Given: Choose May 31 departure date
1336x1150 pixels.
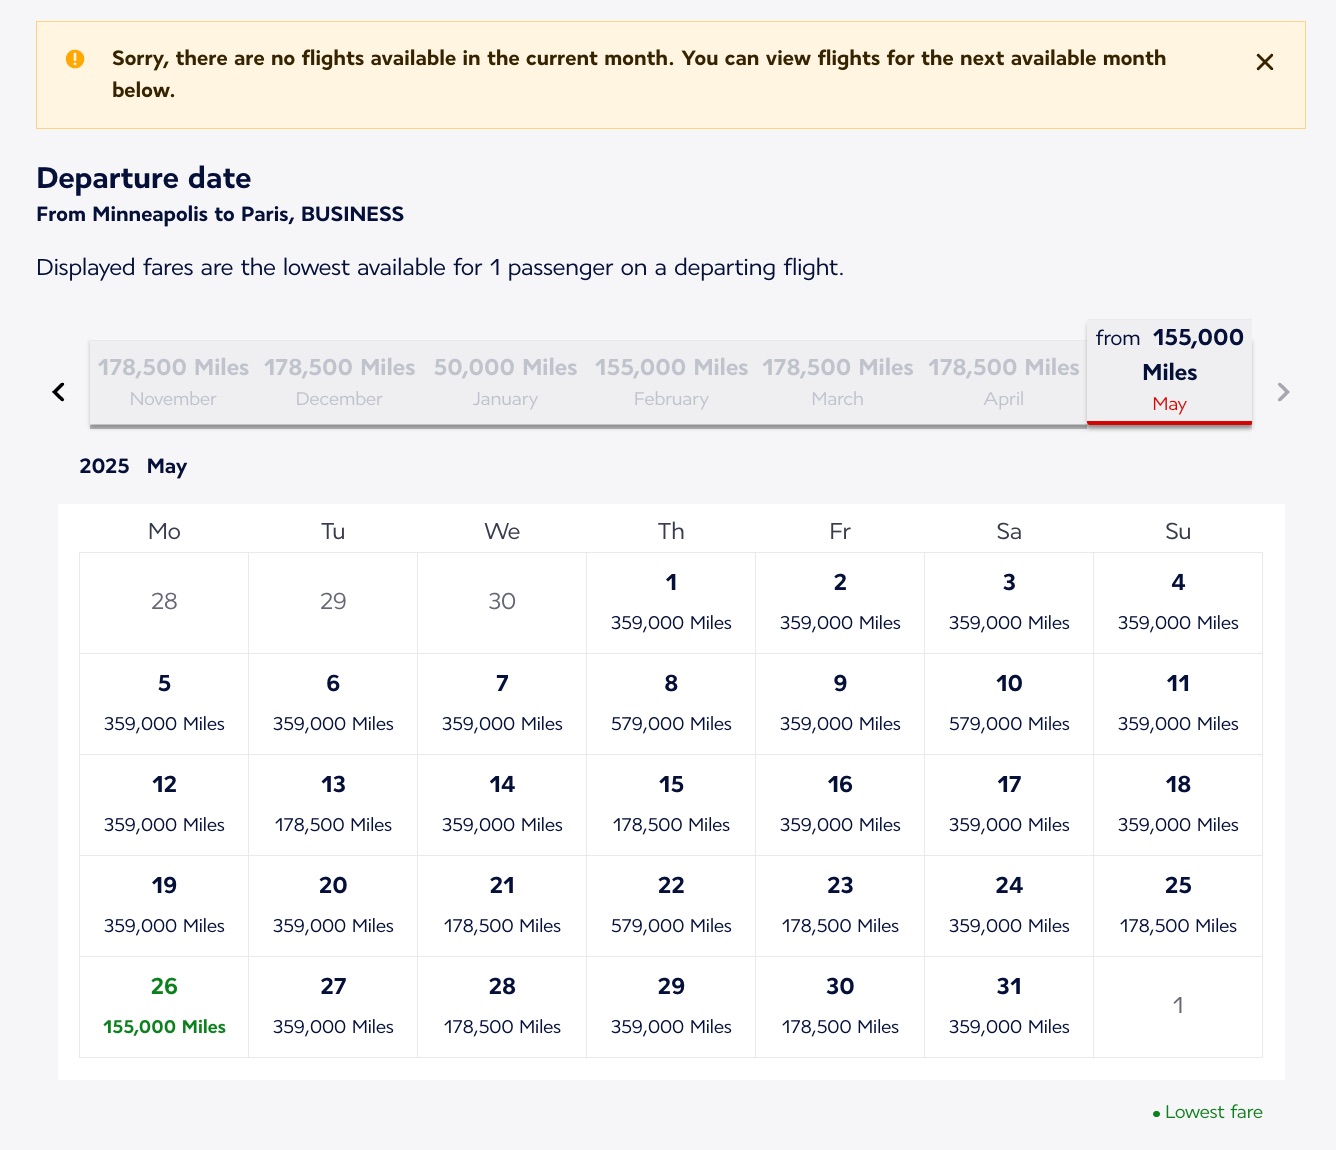Looking at the screenshot, I should coord(1008,1006).
